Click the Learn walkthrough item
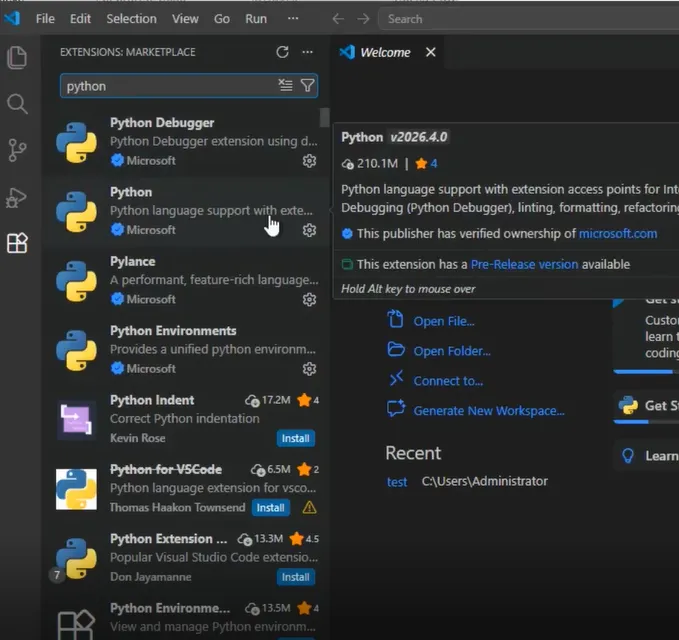 (646, 456)
